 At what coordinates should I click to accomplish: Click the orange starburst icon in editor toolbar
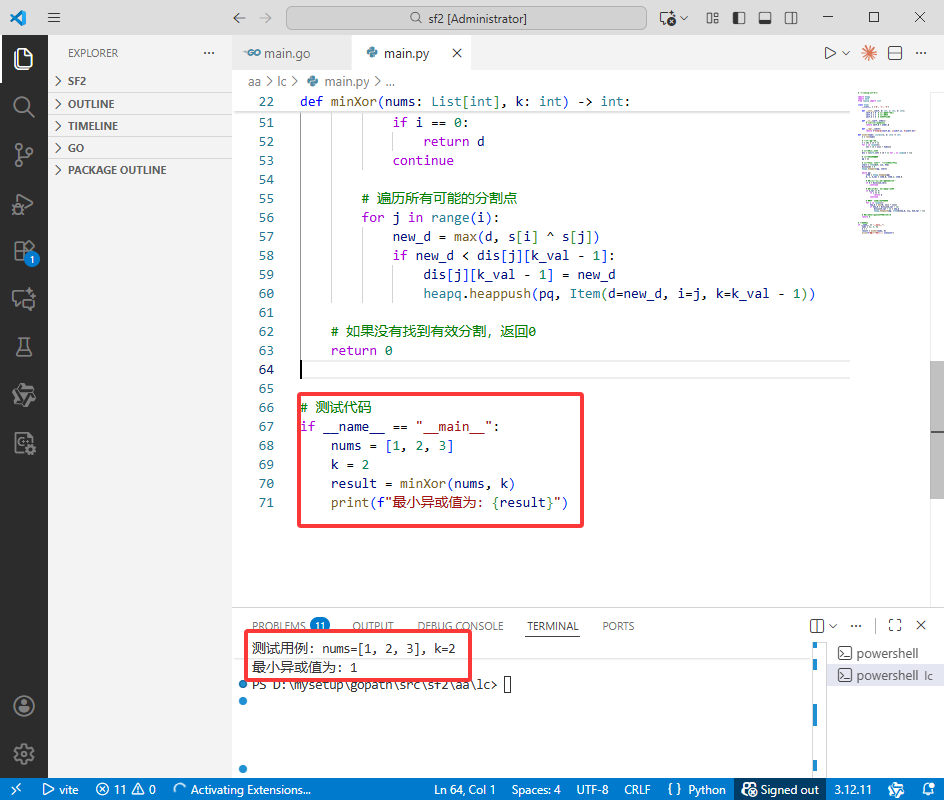tap(868, 53)
